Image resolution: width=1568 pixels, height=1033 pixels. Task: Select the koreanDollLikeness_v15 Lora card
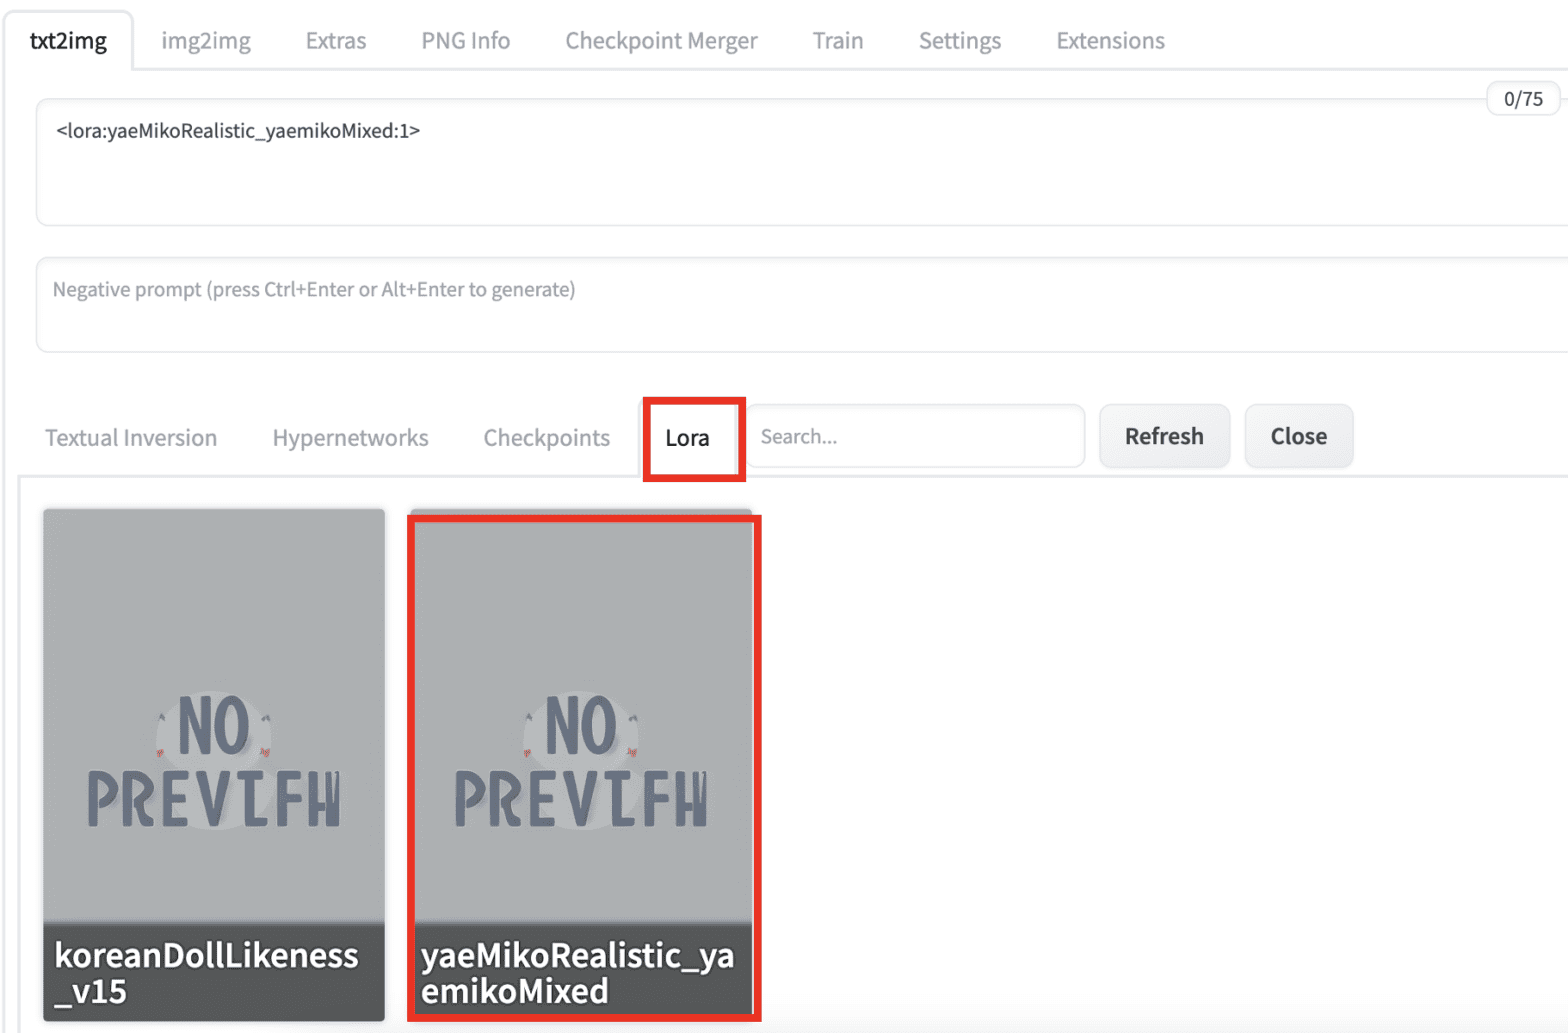(213, 765)
